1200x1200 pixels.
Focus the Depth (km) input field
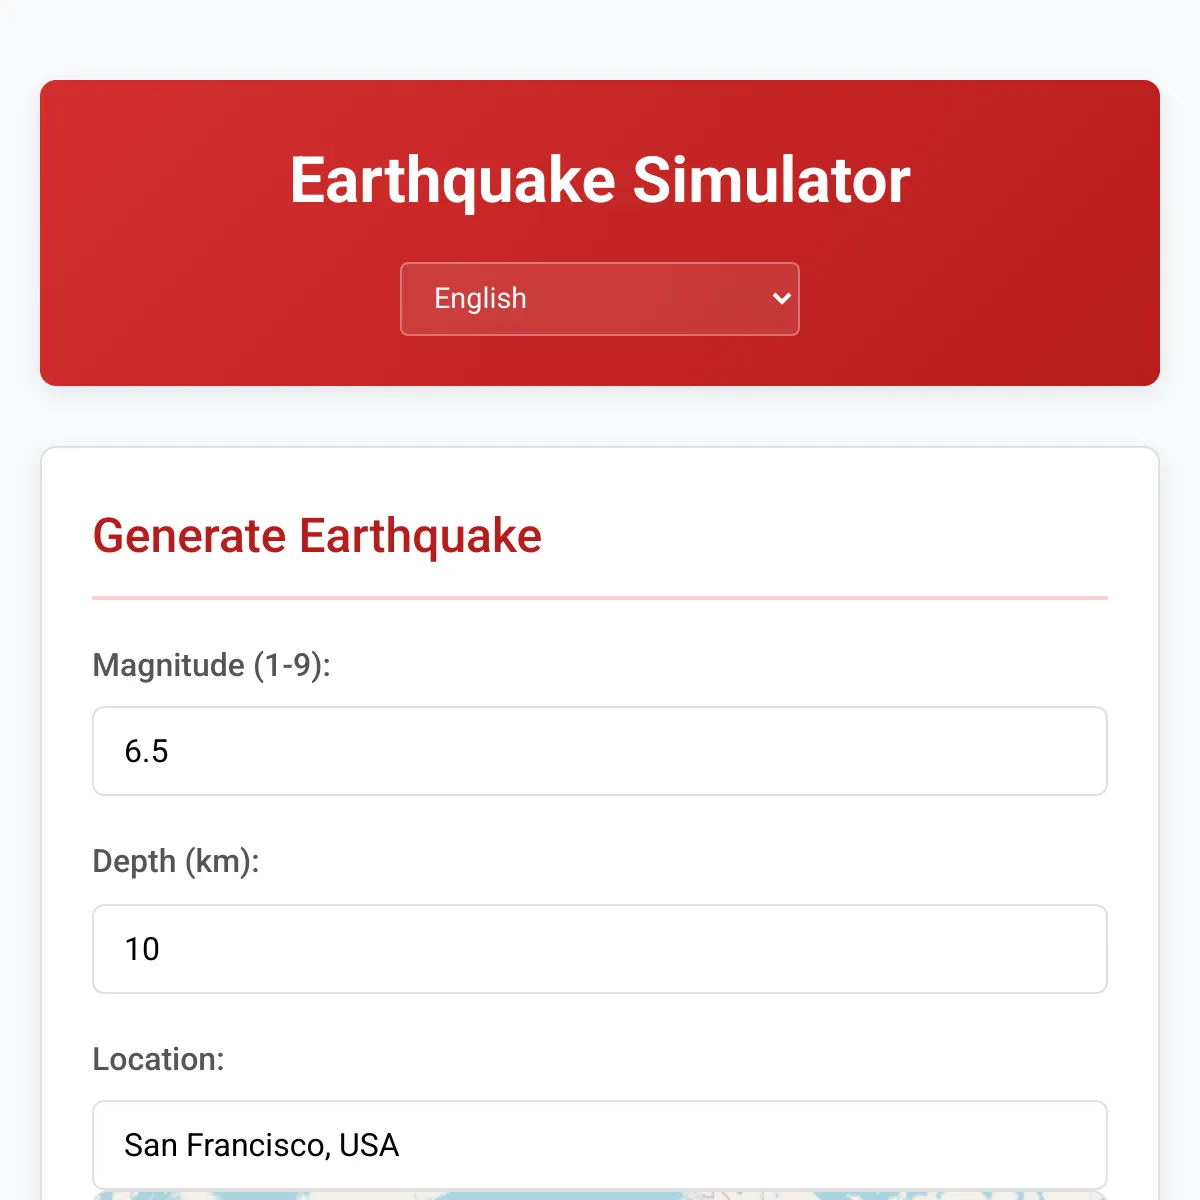pos(600,949)
